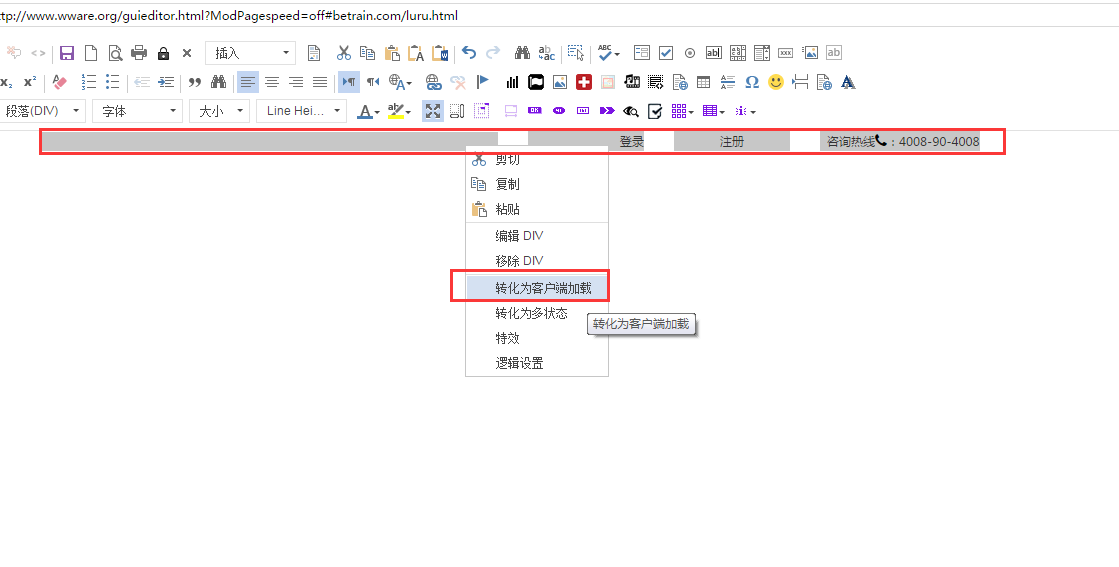Toggle the subscript formatting

tap(6, 83)
